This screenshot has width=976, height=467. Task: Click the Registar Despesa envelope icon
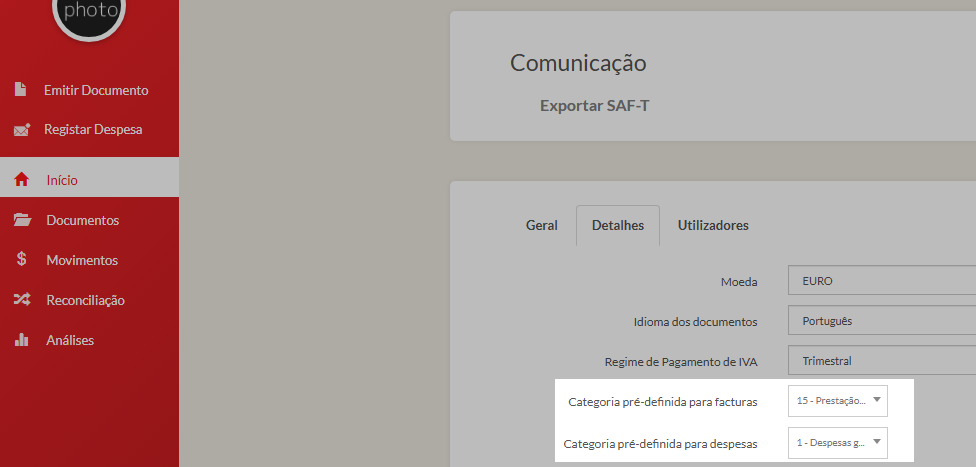[x=21, y=130]
